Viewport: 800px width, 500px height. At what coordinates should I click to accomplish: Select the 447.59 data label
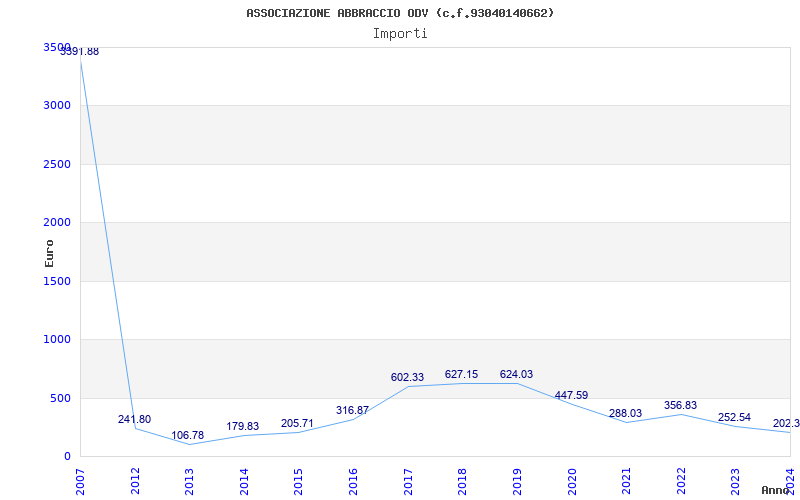coord(571,395)
